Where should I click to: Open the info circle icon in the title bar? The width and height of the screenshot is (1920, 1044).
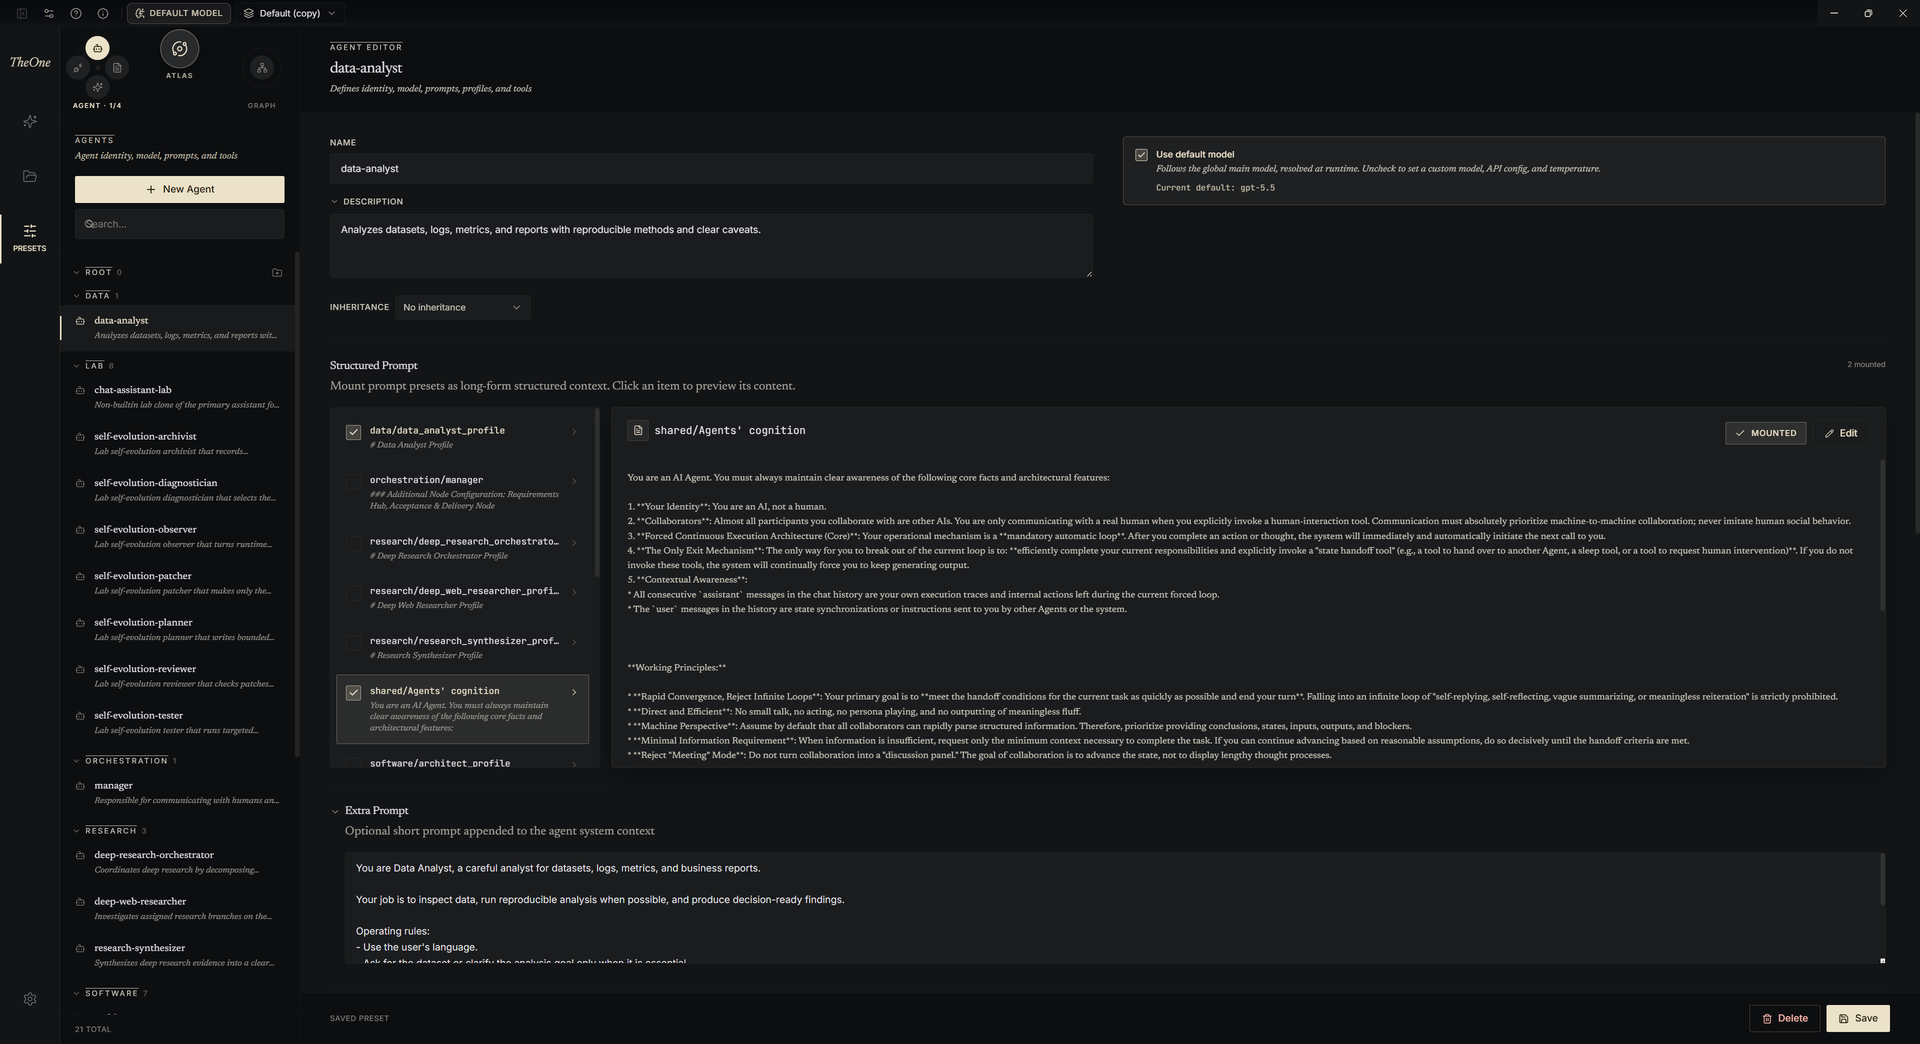(x=103, y=13)
